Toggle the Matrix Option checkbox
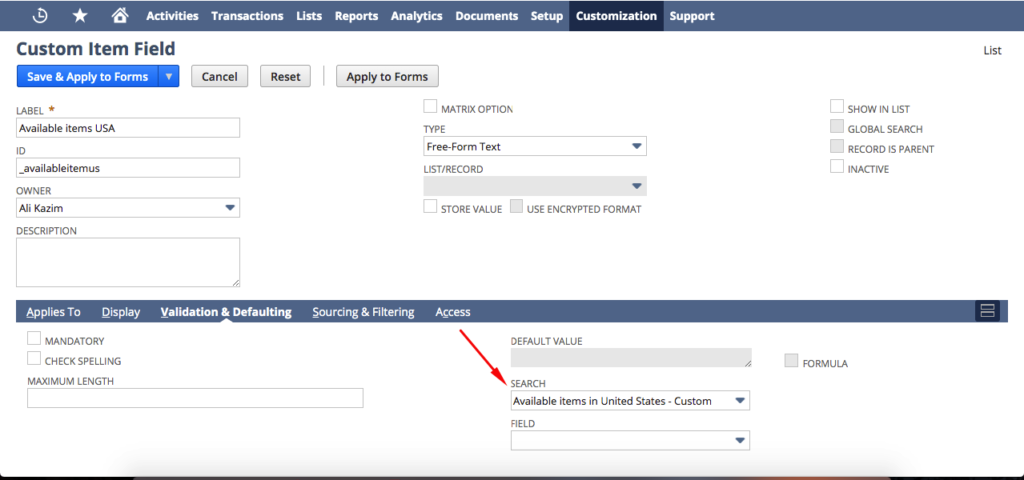The width and height of the screenshot is (1024, 480). tap(430, 106)
